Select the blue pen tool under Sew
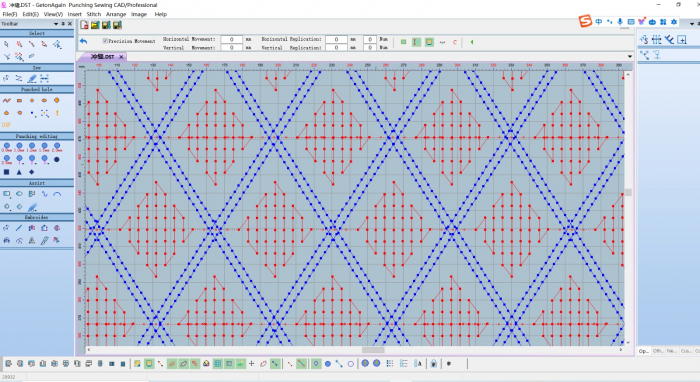The height and width of the screenshot is (382, 700). pyautogui.click(x=32, y=79)
